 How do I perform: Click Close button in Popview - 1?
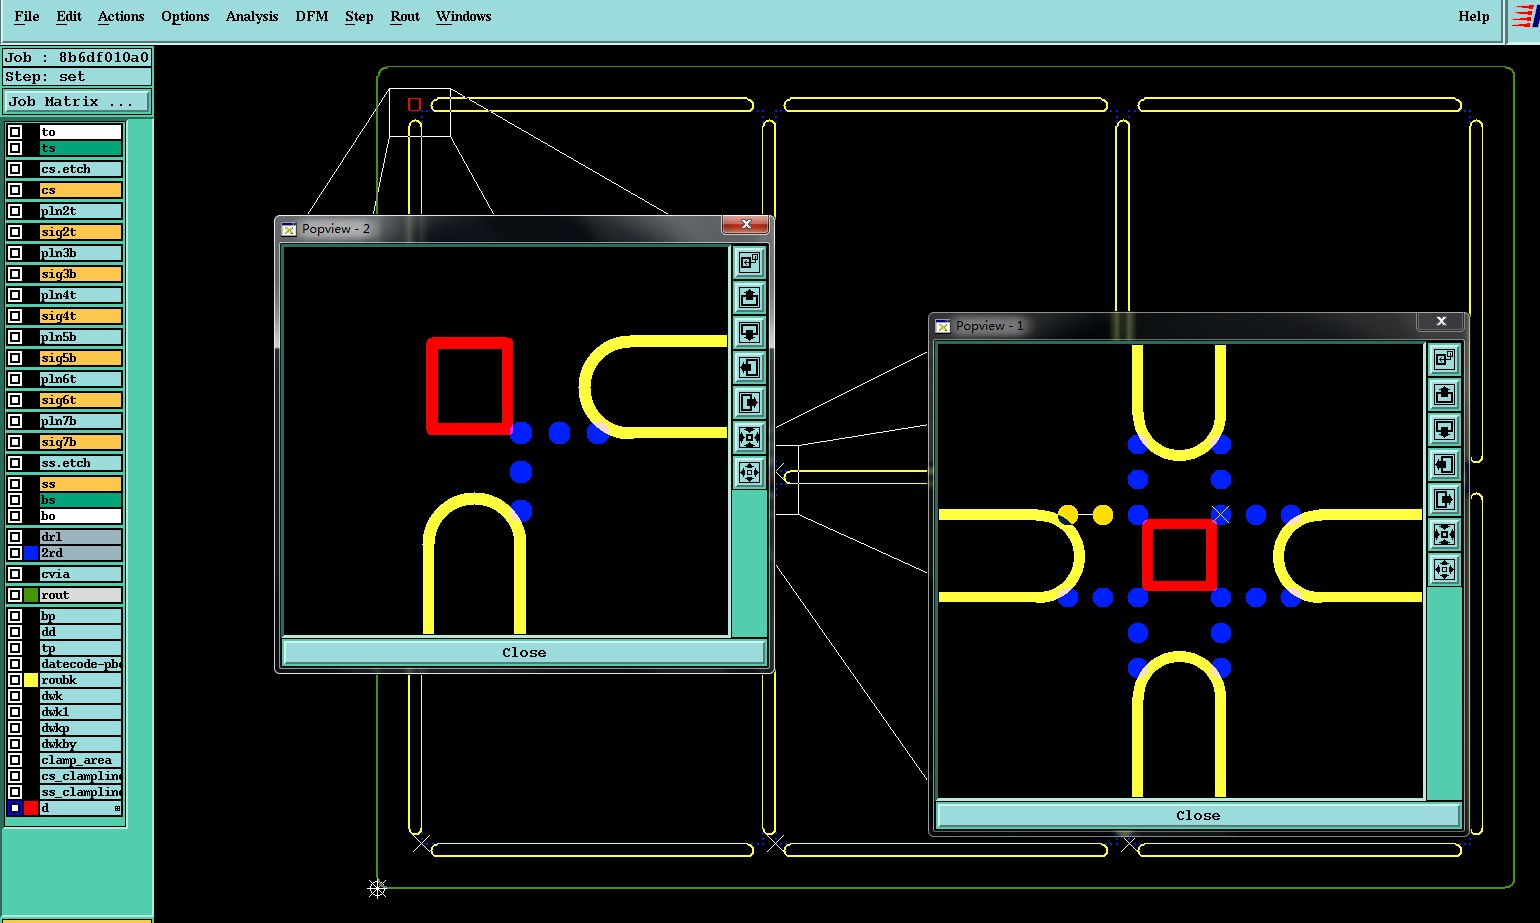point(1198,815)
